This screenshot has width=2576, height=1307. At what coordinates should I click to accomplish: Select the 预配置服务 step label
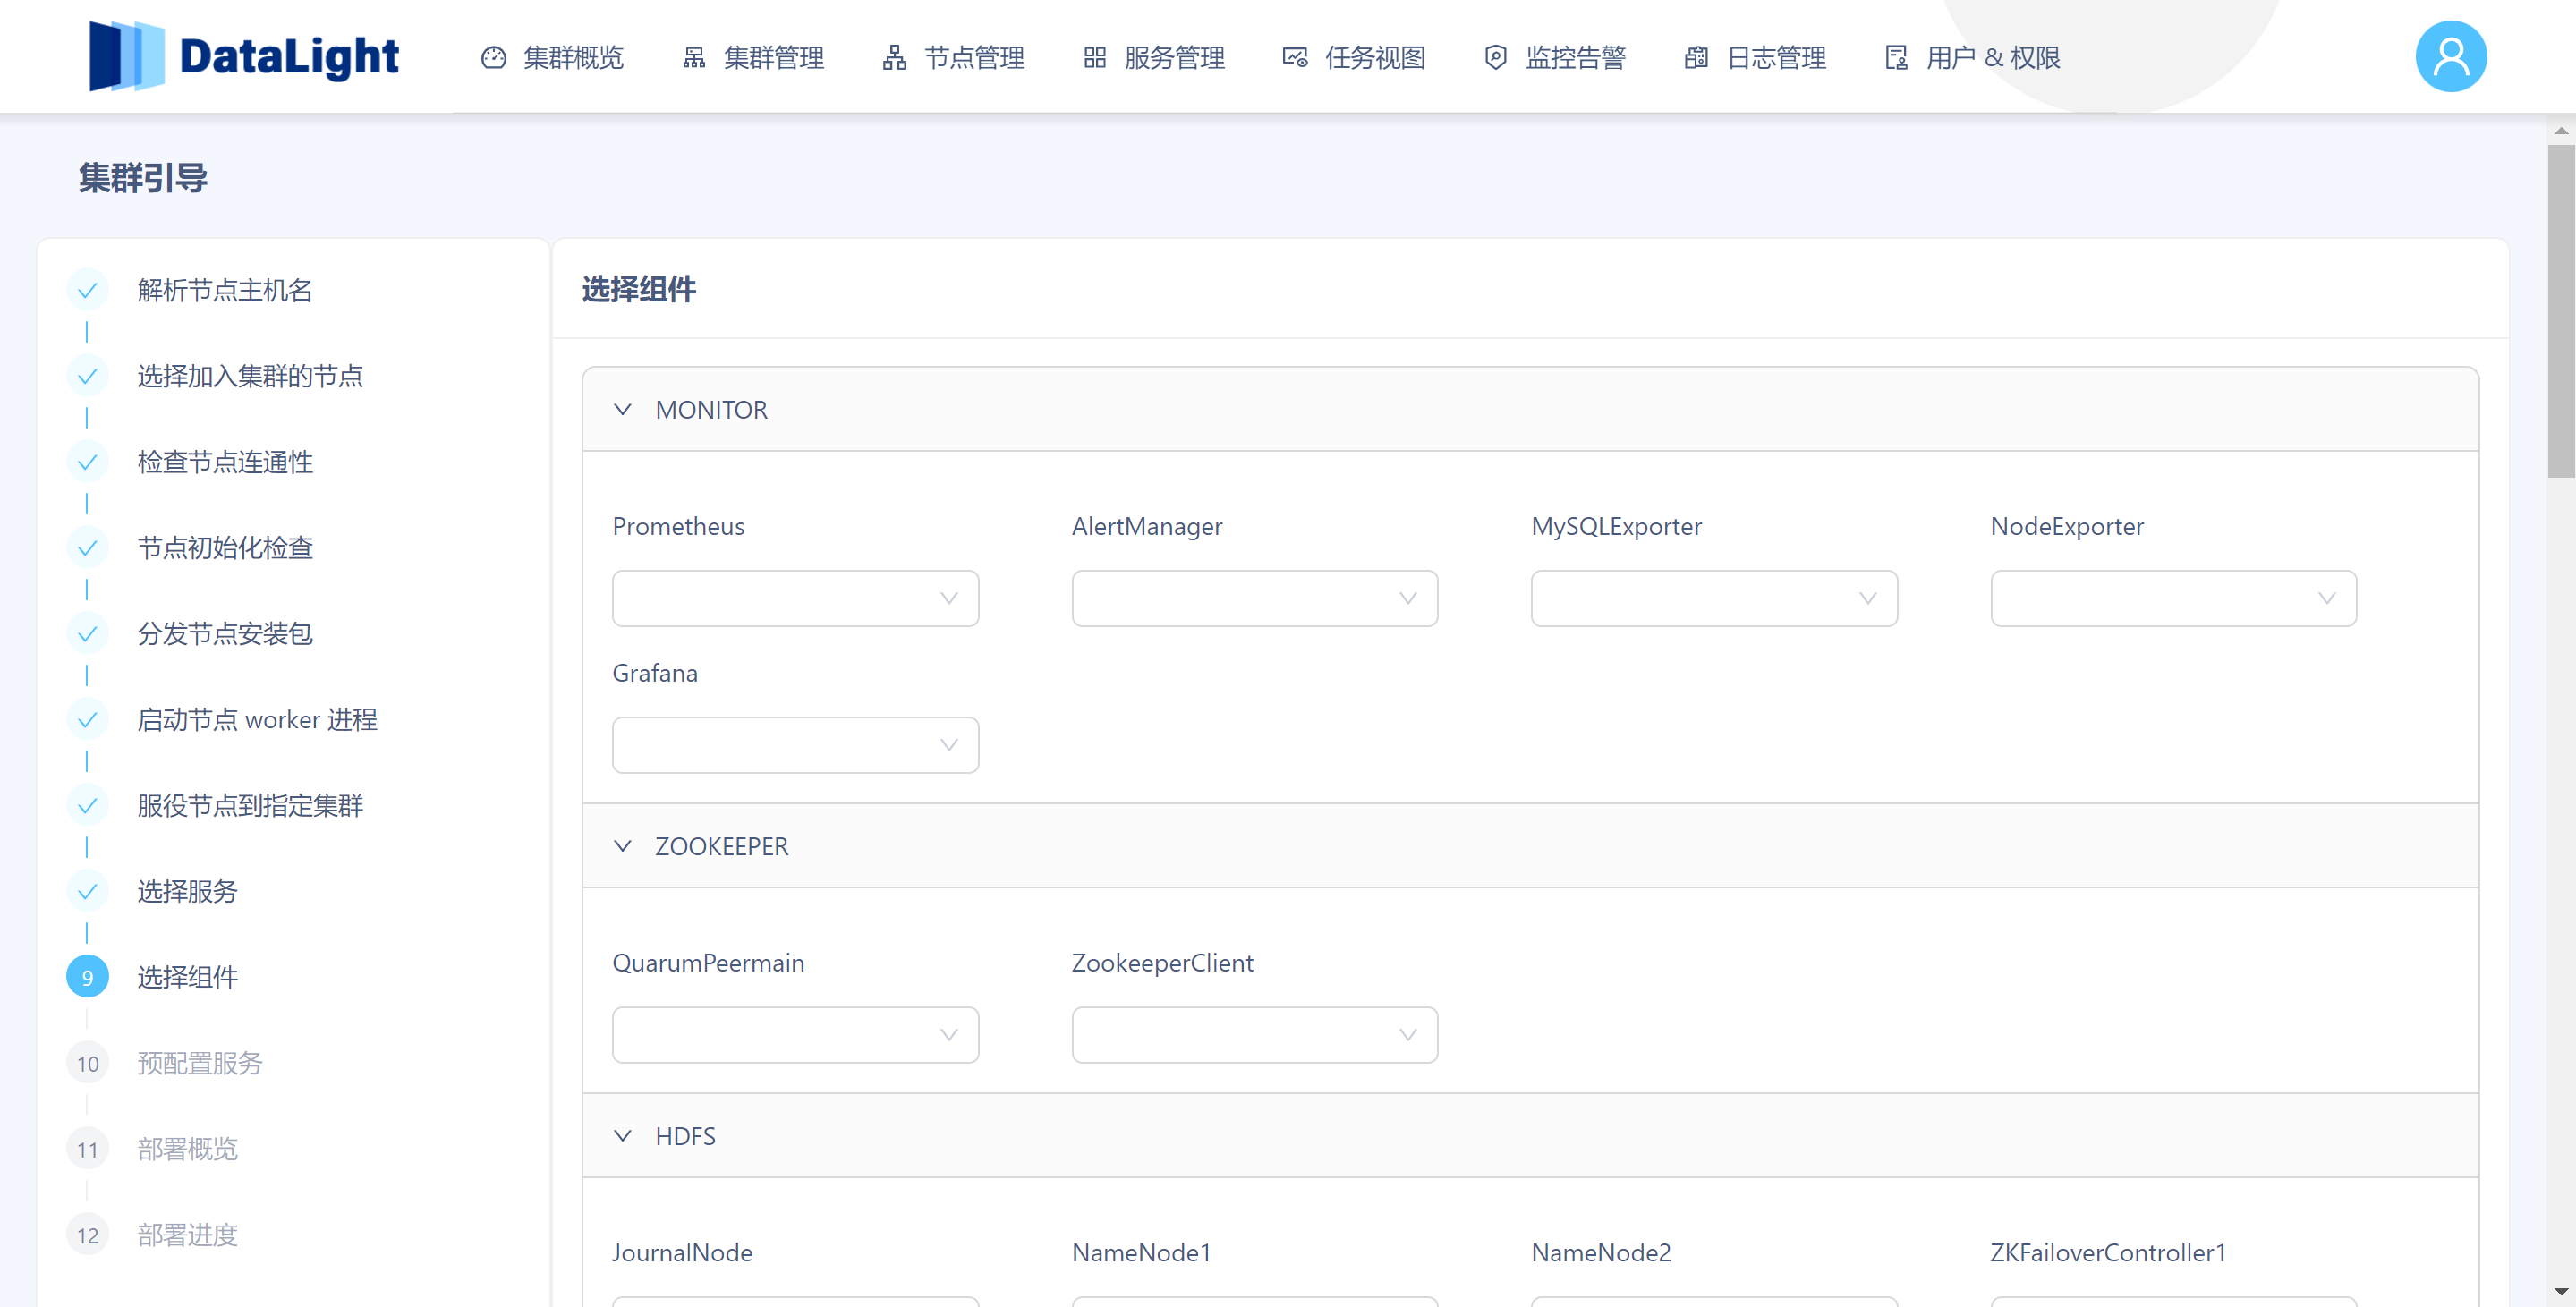click(200, 1064)
